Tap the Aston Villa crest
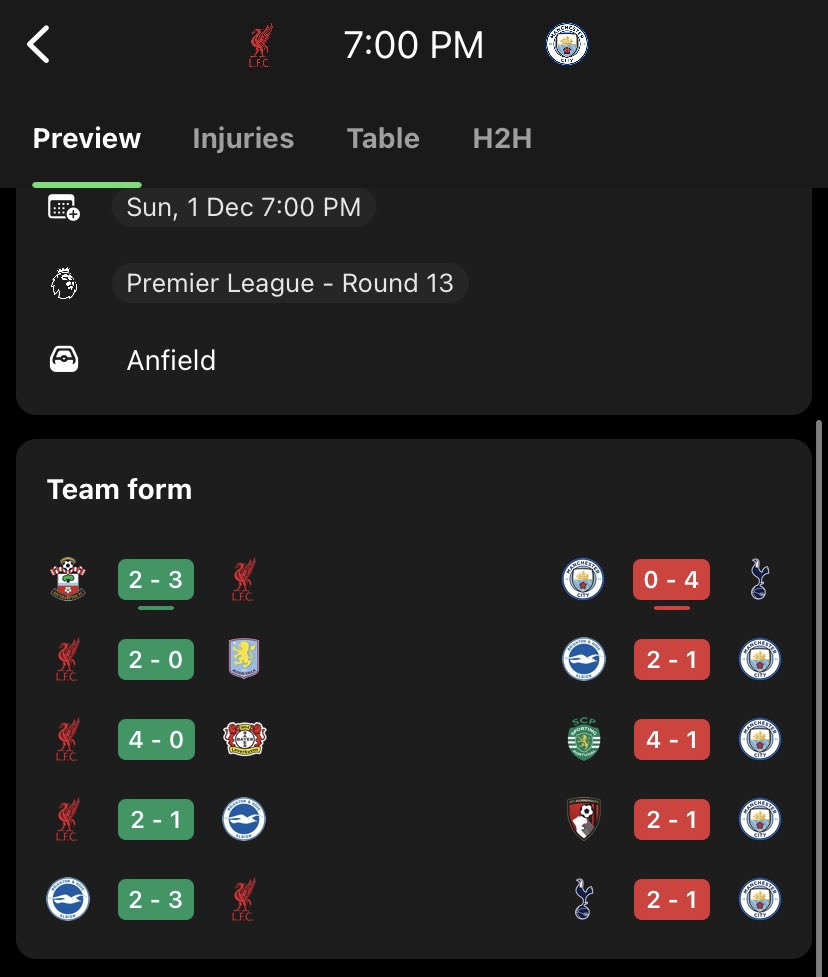Image resolution: width=828 pixels, height=977 pixels. coord(244,659)
